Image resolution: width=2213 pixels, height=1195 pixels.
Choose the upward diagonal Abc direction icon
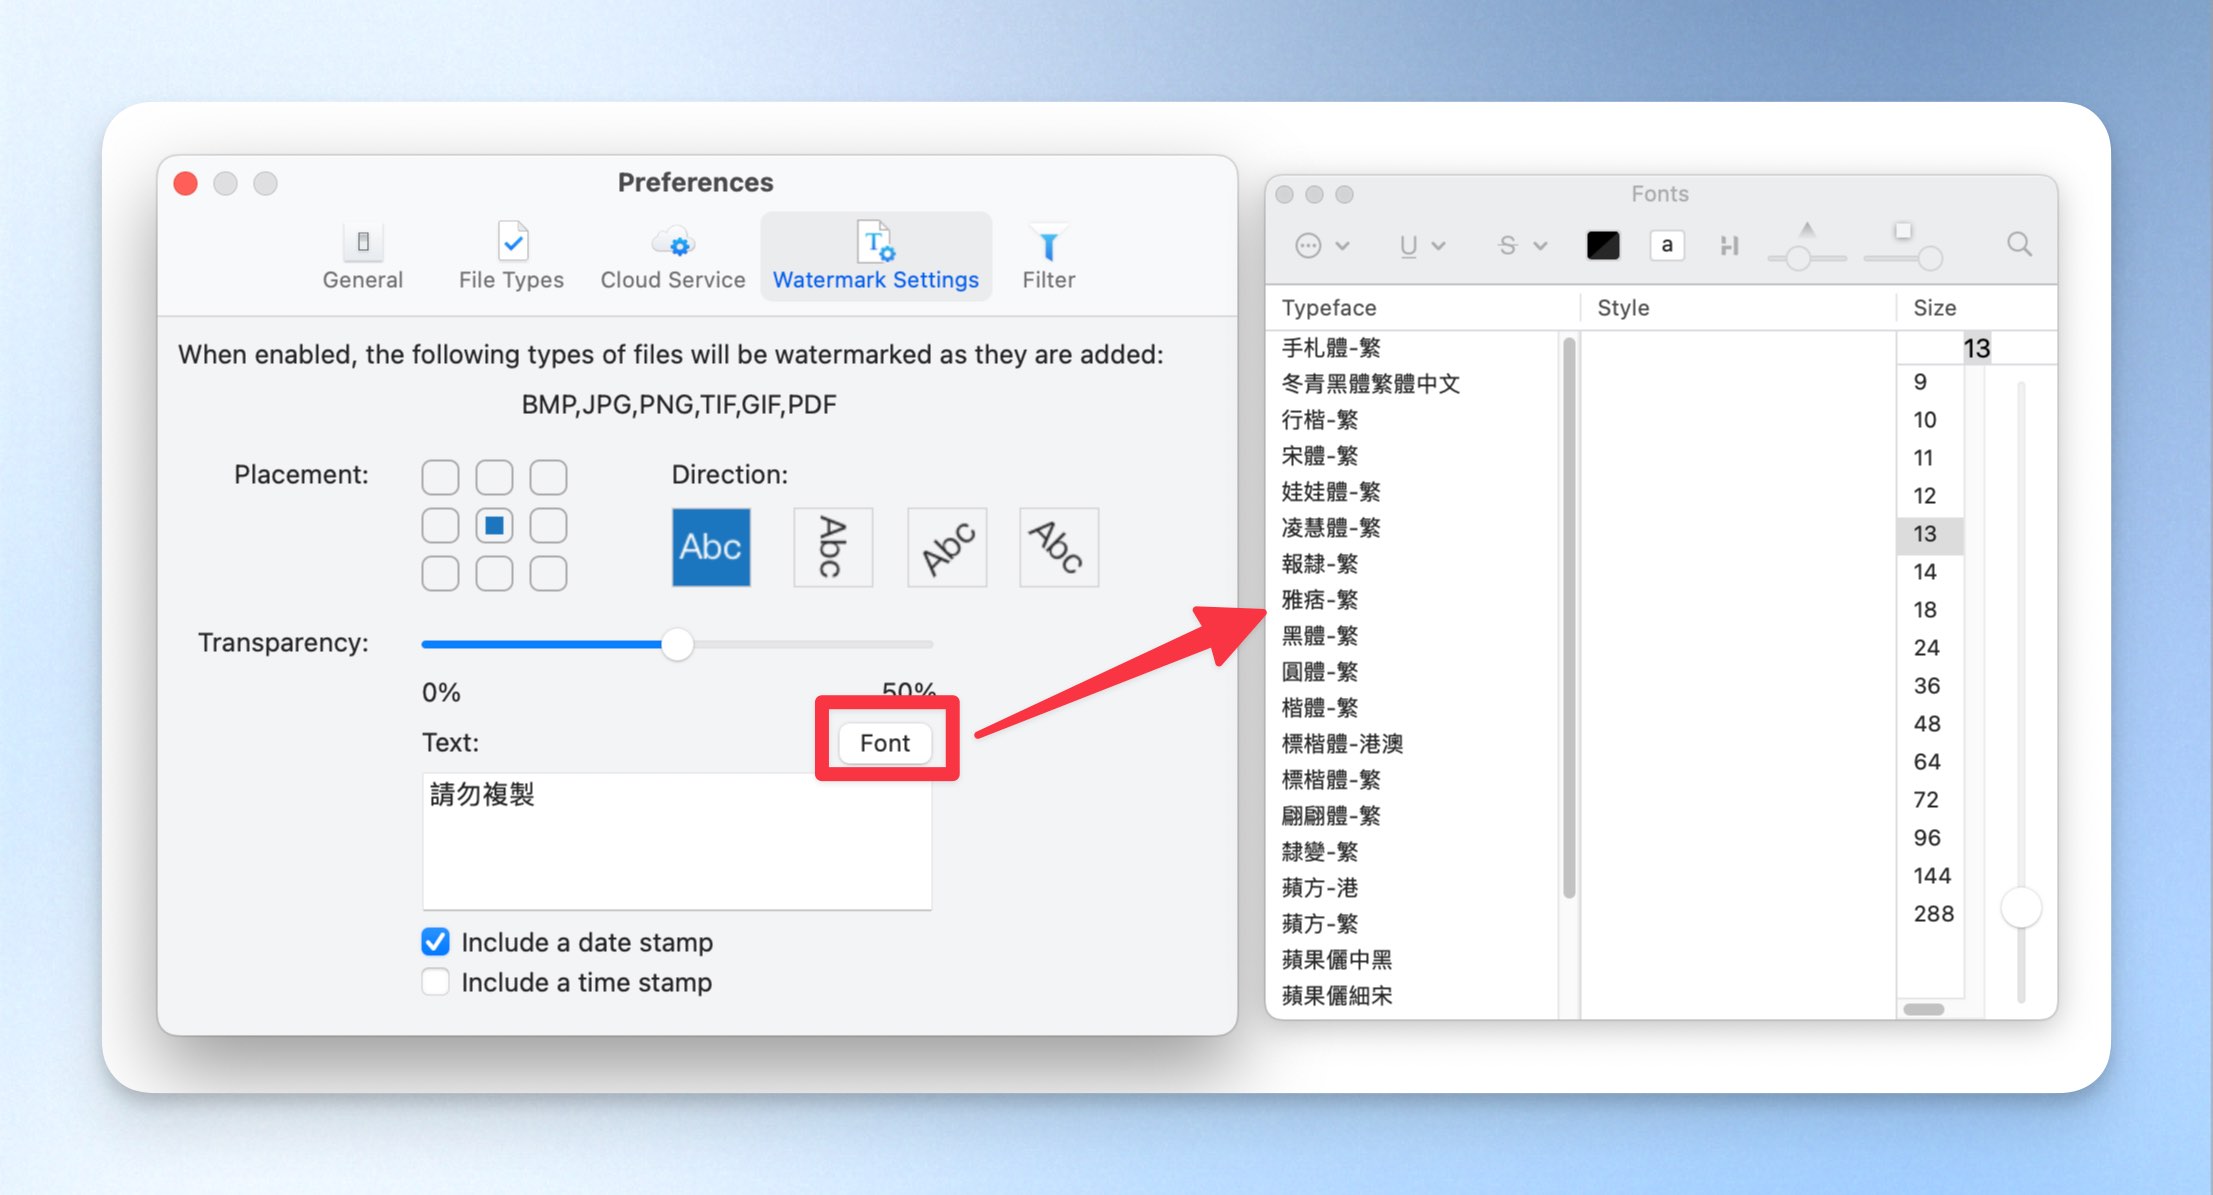pyautogui.click(x=947, y=547)
